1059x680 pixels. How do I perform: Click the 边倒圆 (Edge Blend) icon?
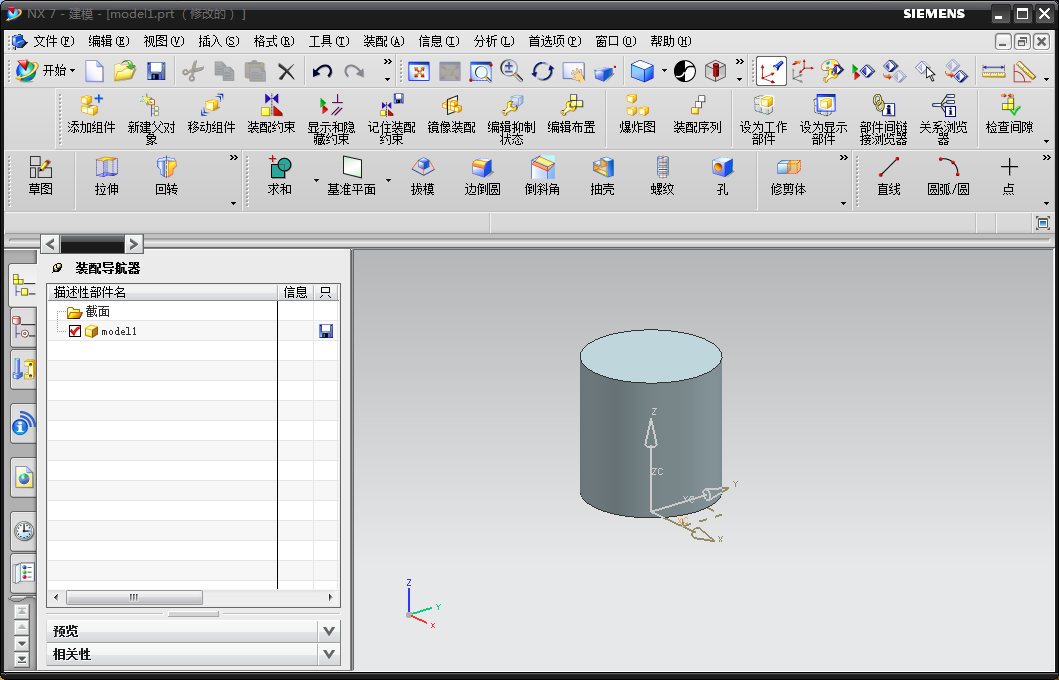tap(482, 173)
